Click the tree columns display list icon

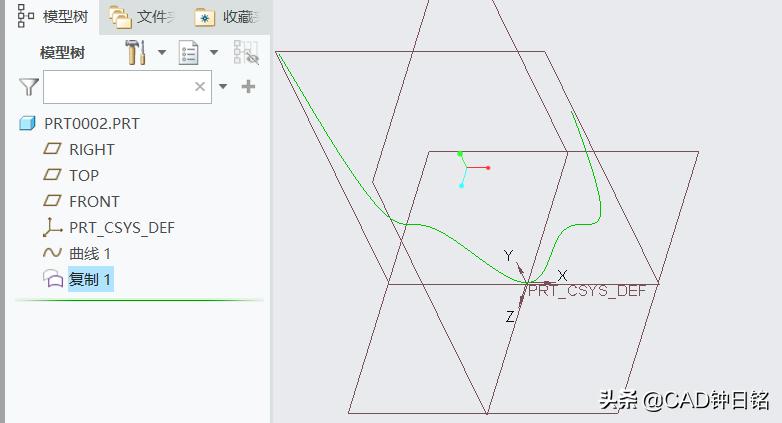[188, 53]
